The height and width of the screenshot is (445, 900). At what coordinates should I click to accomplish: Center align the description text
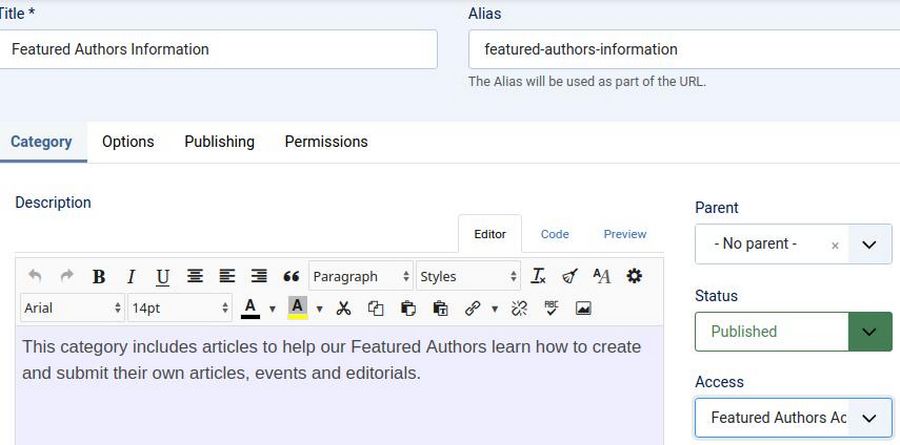coord(195,277)
